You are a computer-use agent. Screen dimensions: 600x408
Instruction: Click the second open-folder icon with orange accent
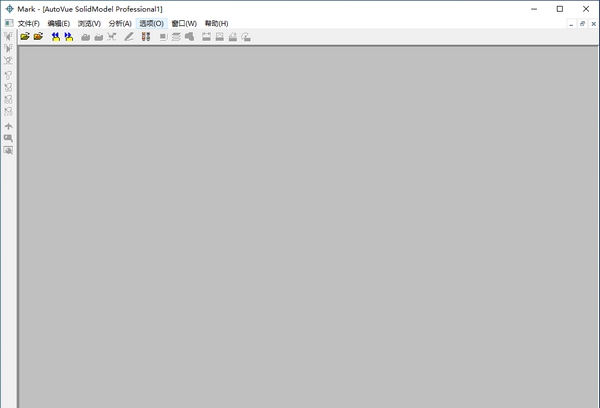(38, 37)
